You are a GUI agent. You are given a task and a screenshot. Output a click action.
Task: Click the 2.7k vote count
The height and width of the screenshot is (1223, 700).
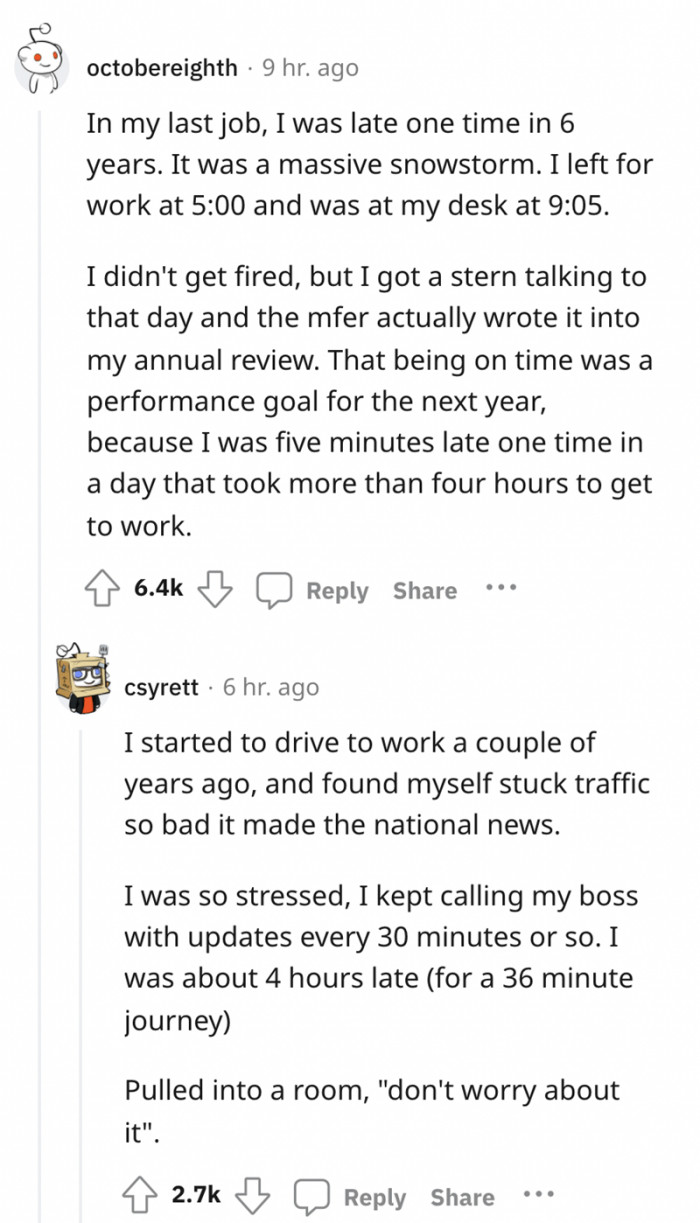[x=198, y=1195]
